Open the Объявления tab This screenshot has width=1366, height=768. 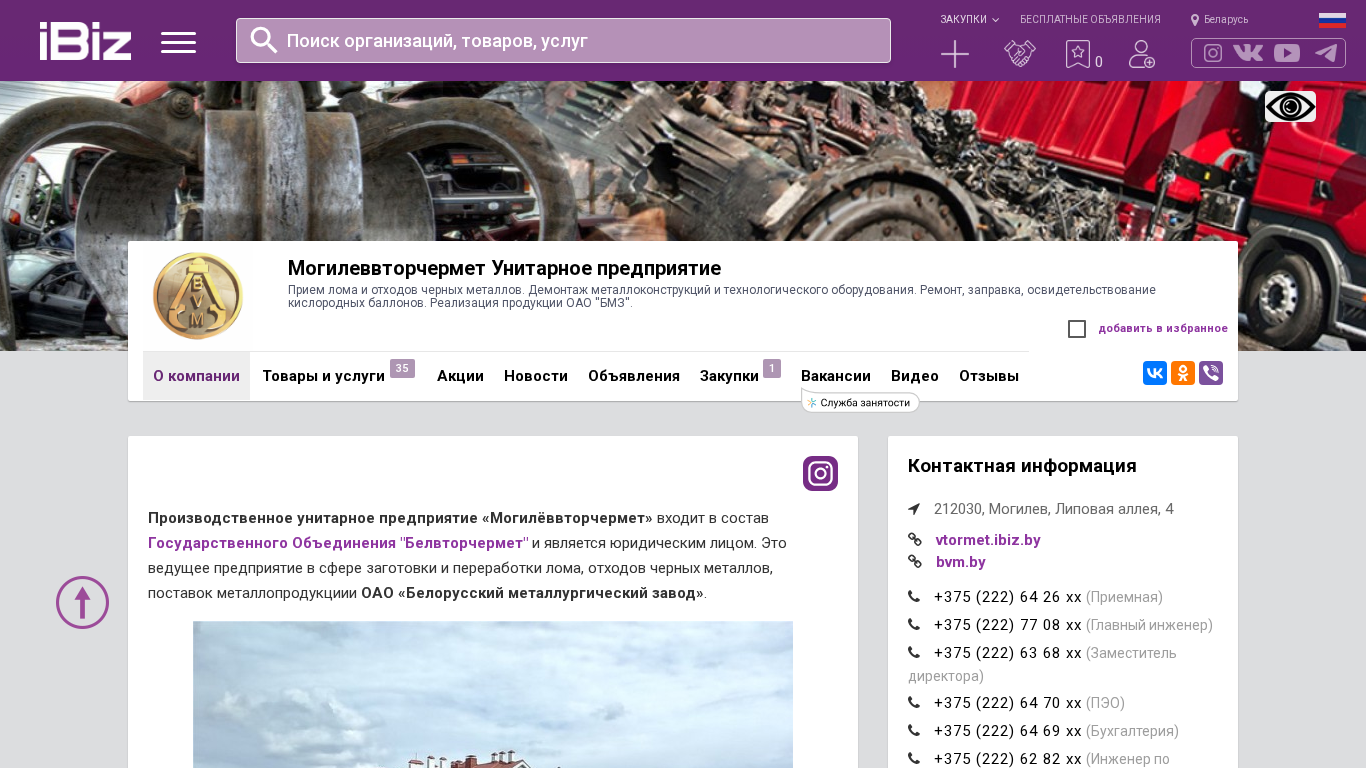click(634, 376)
